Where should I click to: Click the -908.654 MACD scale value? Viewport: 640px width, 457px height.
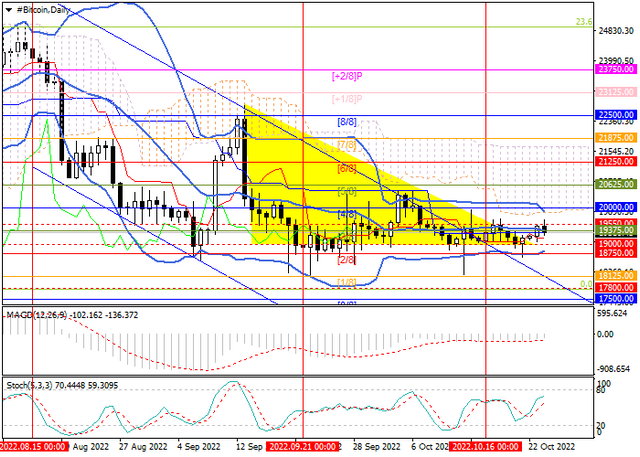click(613, 369)
